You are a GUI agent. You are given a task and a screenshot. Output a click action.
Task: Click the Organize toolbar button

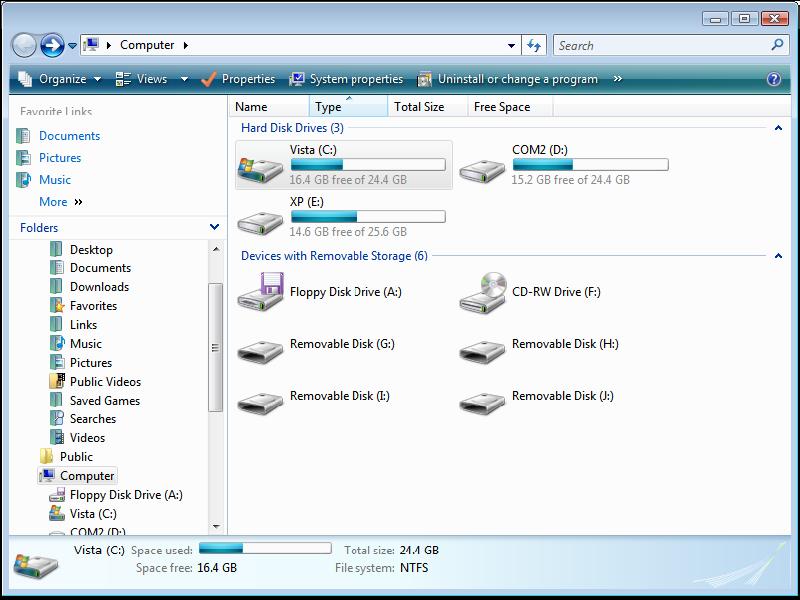point(59,79)
